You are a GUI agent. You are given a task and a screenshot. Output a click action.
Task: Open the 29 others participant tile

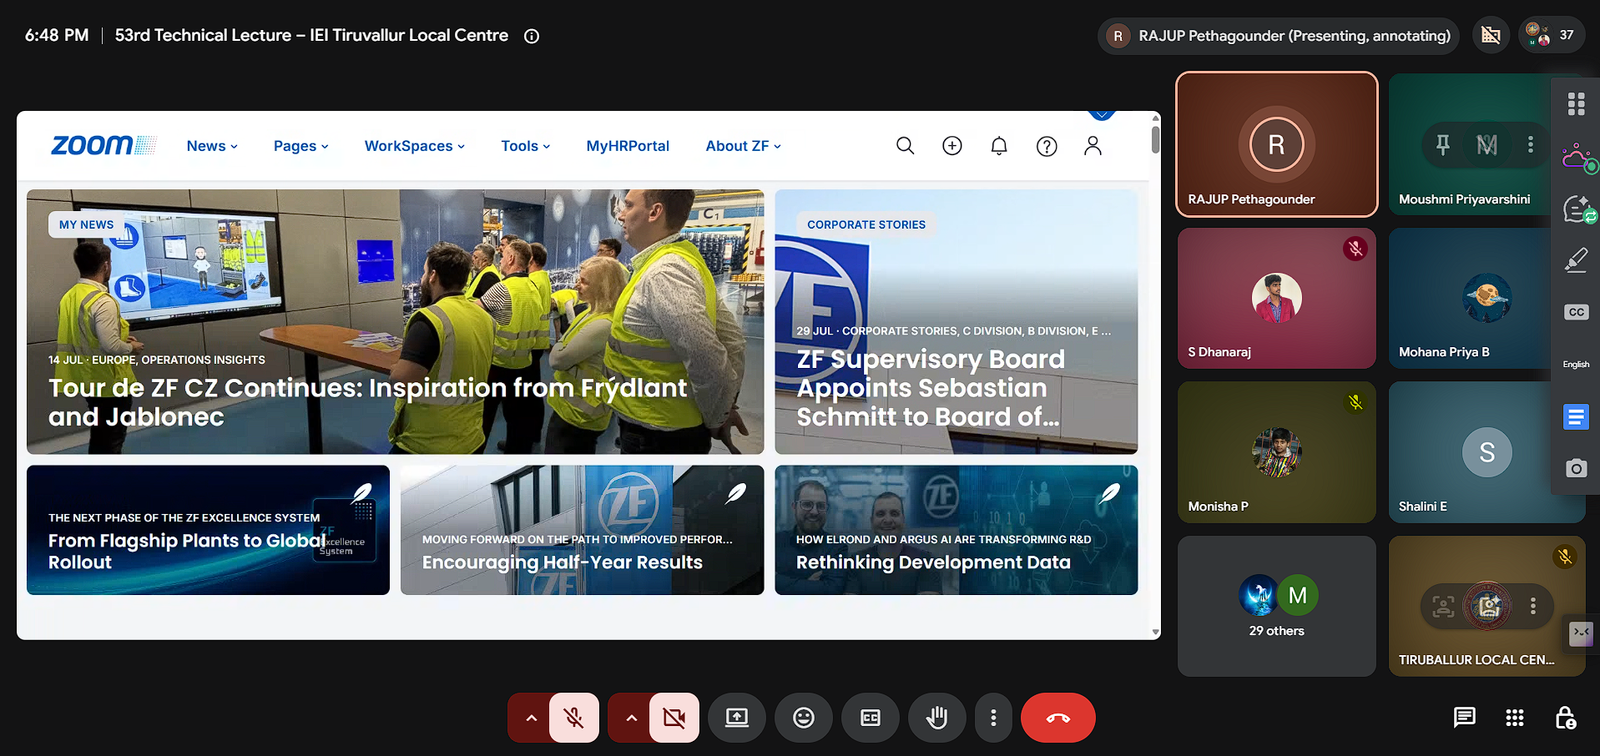pyautogui.click(x=1277, y=606)
